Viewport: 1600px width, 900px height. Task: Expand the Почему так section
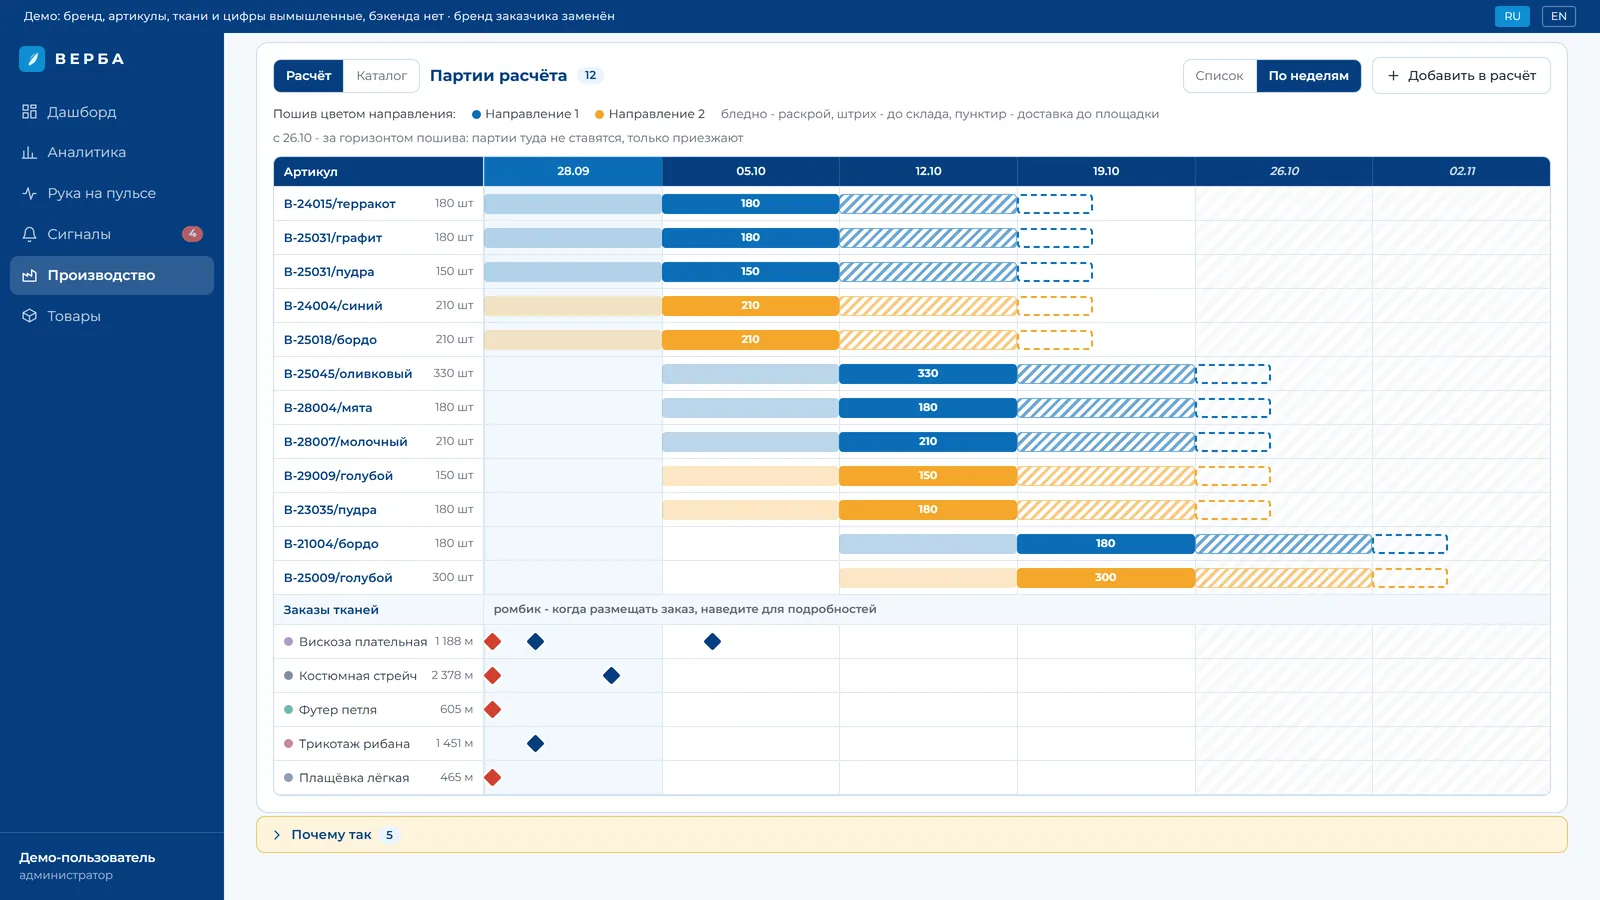pyautogui.click(x=911, y=835)
